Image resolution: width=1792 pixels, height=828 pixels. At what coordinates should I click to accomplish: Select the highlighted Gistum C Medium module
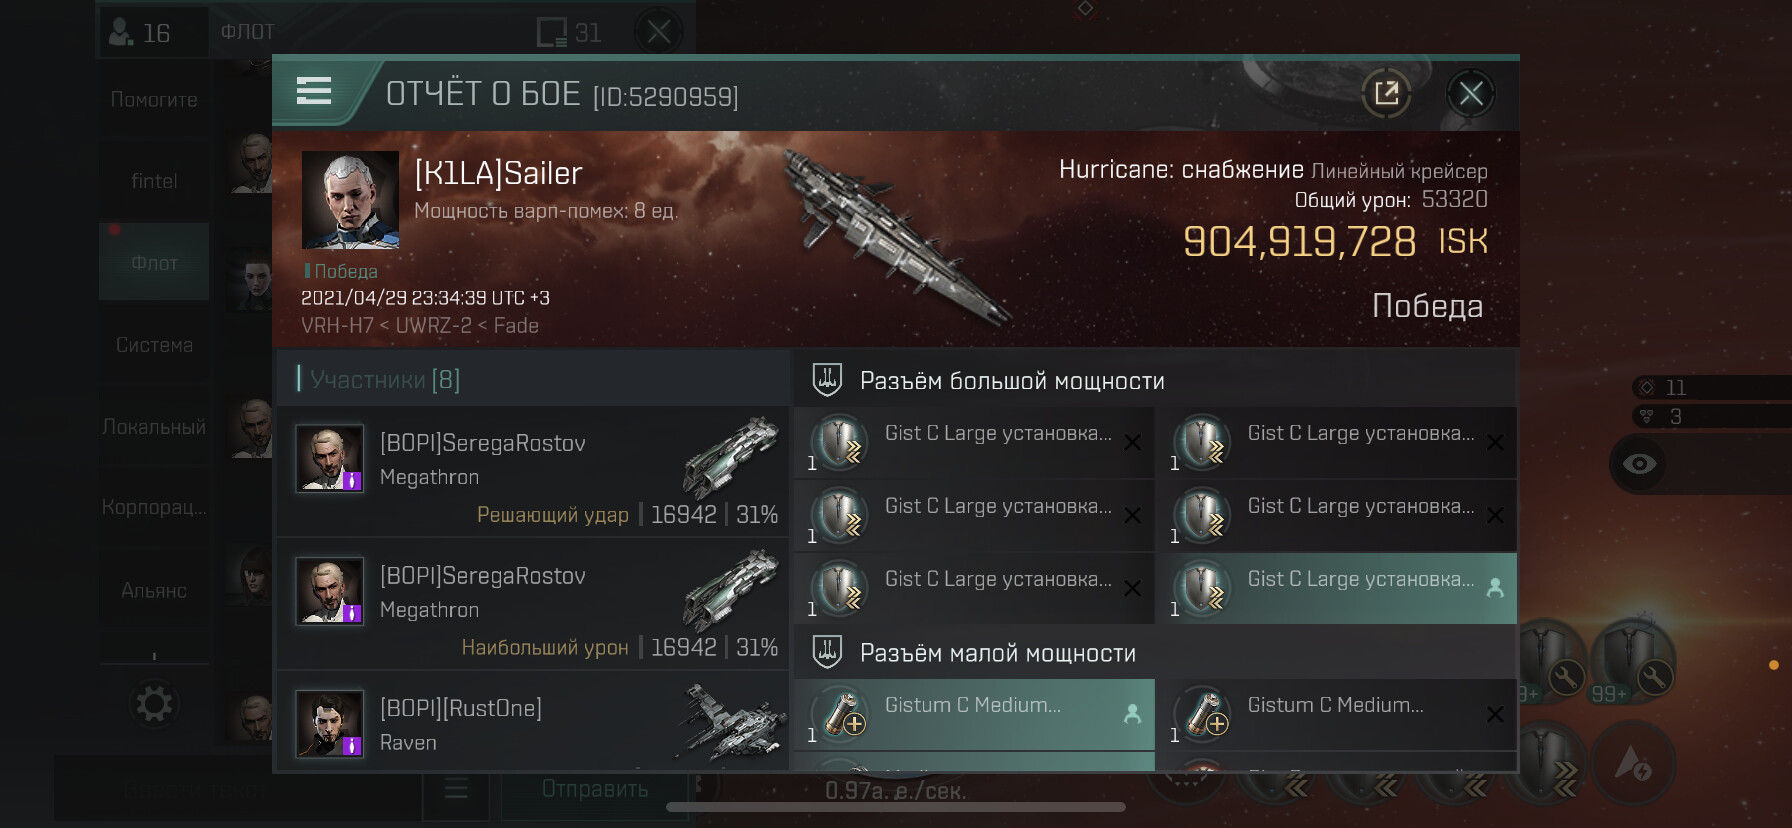(974, 714)
